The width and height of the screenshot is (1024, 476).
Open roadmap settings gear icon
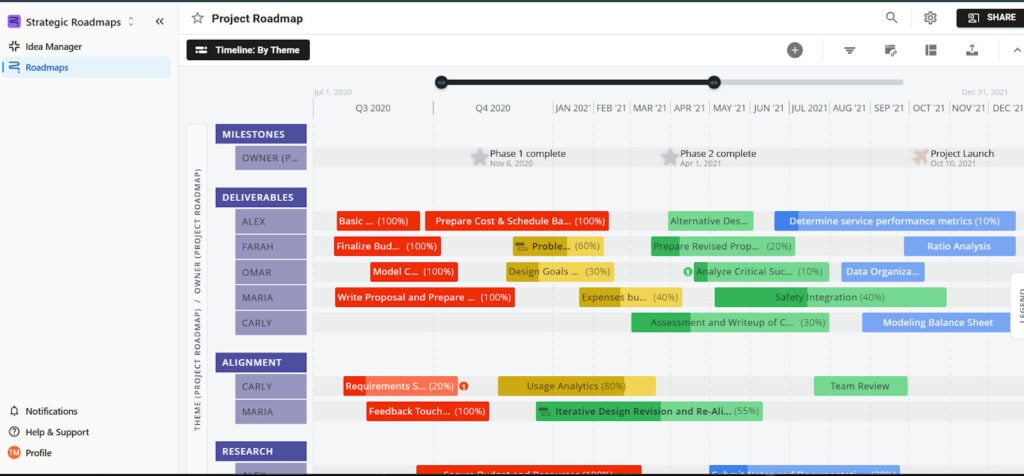[x=930, y=18]
